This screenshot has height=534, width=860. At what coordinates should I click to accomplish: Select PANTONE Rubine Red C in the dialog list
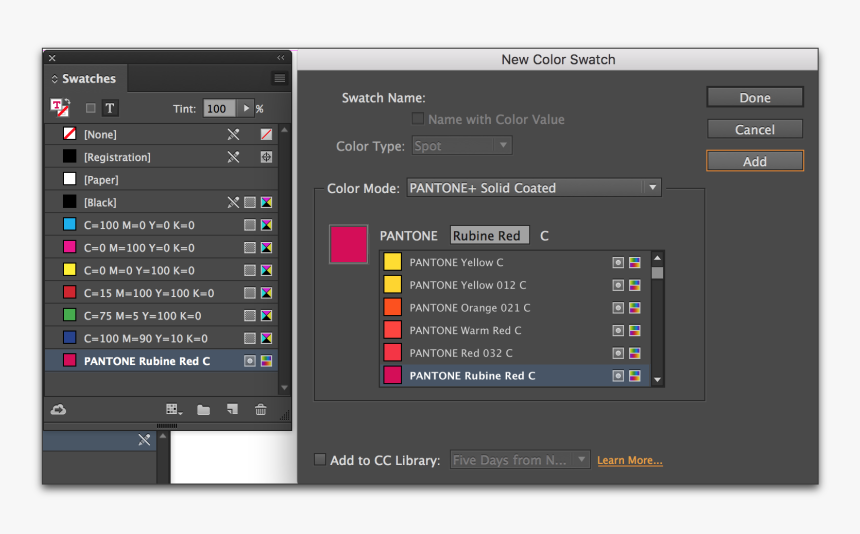(x=515, y=376)
